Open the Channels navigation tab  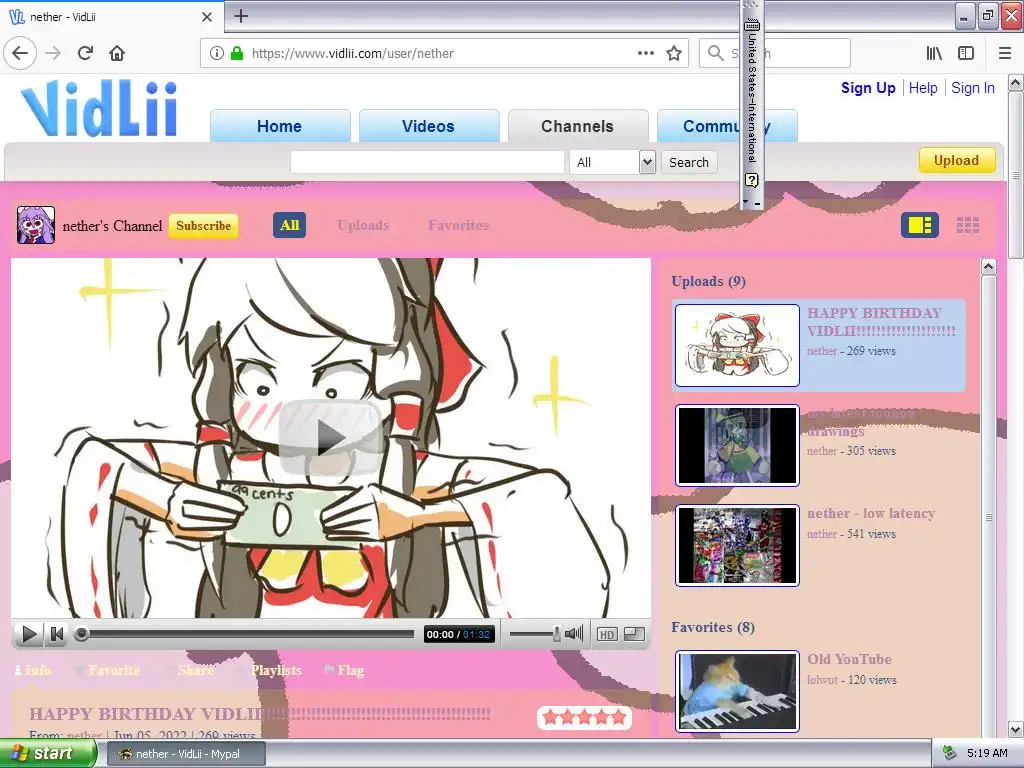(577, 126)
